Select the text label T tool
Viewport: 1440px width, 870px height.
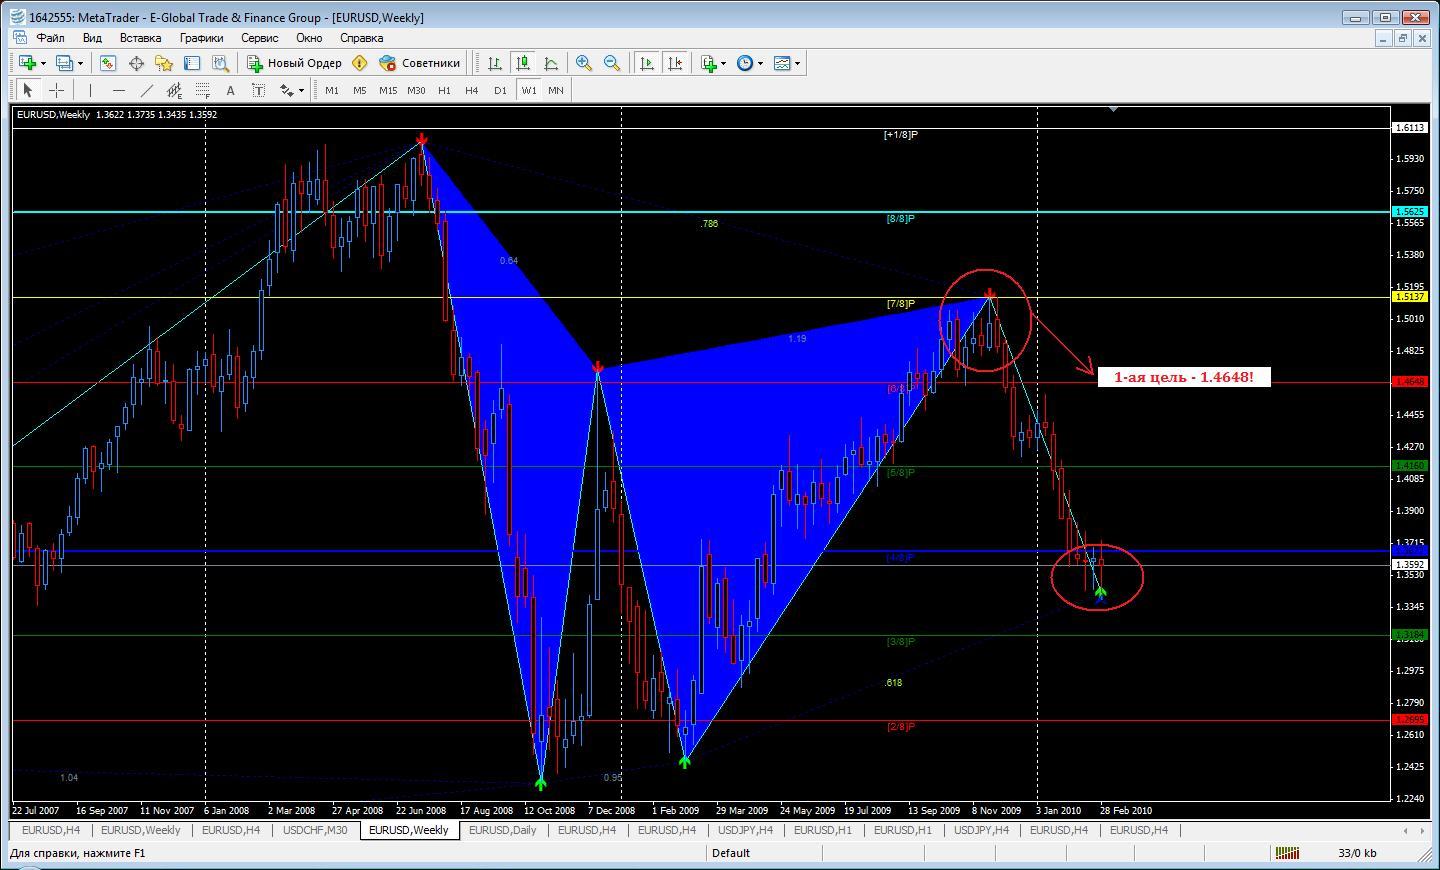(258, 90)
